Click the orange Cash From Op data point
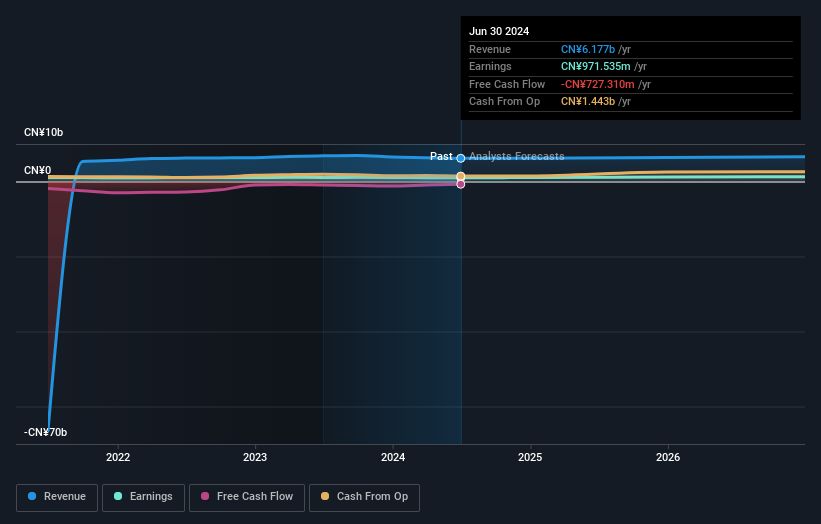The height and width of the screenshot is (524, 821). (461, 176)
